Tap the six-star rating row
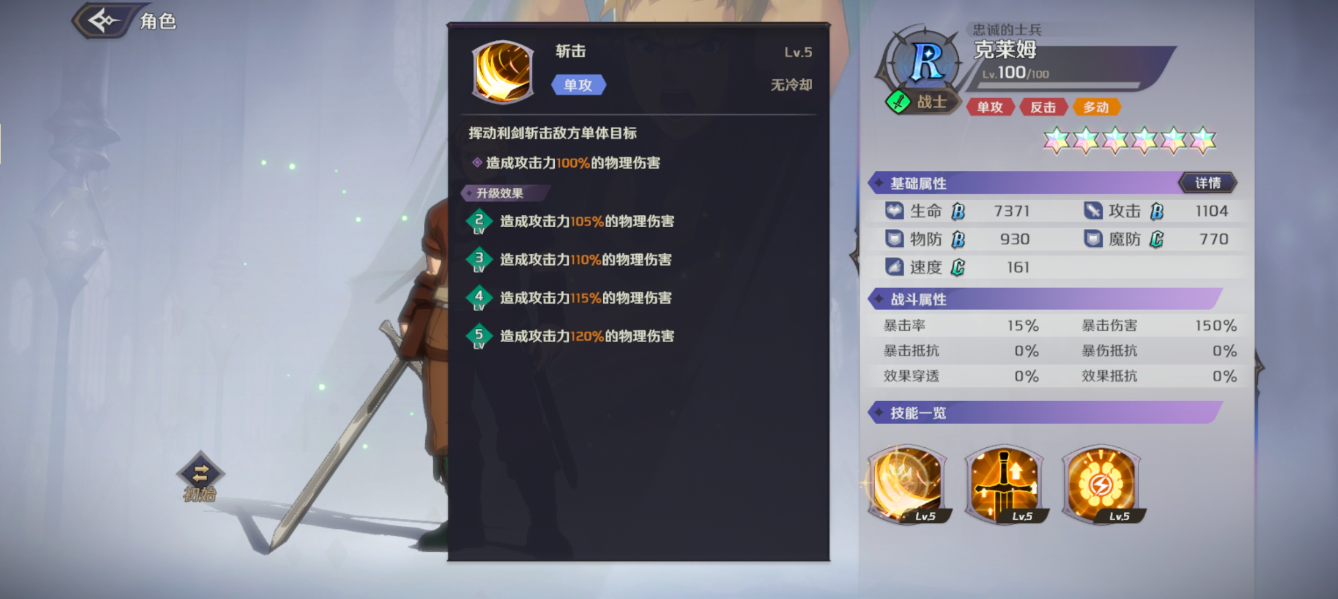Screen dimensions: 1338x599 pyautogui.click(x=1130, y=141)
